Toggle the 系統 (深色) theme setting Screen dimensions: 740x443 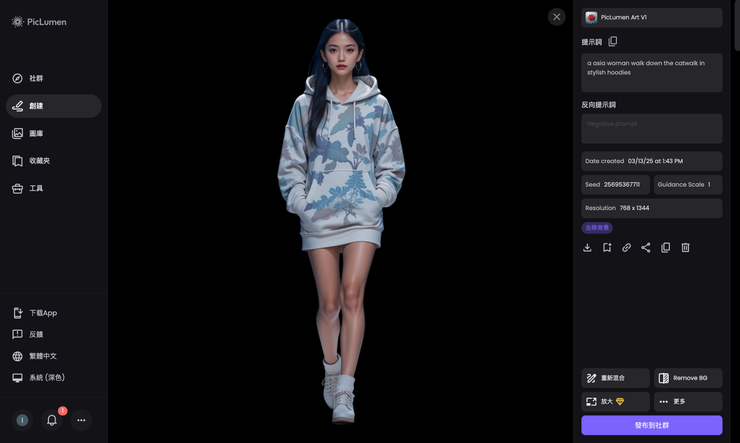(46, 378)
